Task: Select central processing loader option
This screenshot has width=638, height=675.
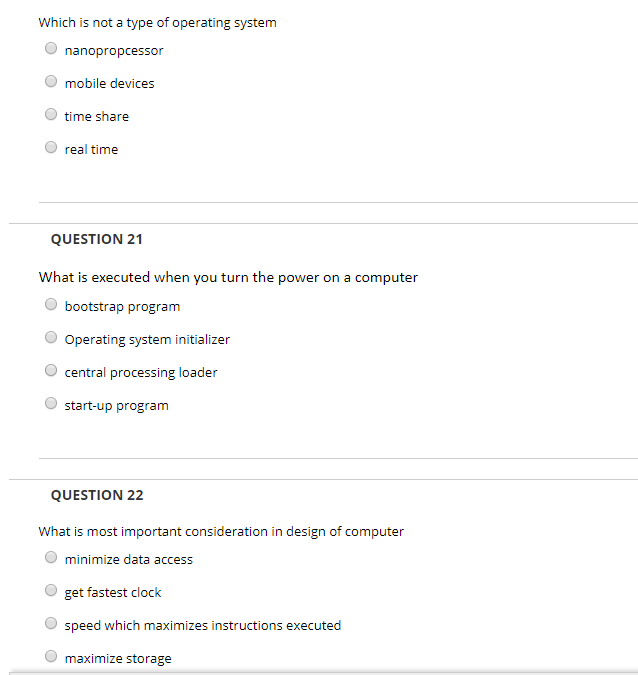Action: (51, 370)
